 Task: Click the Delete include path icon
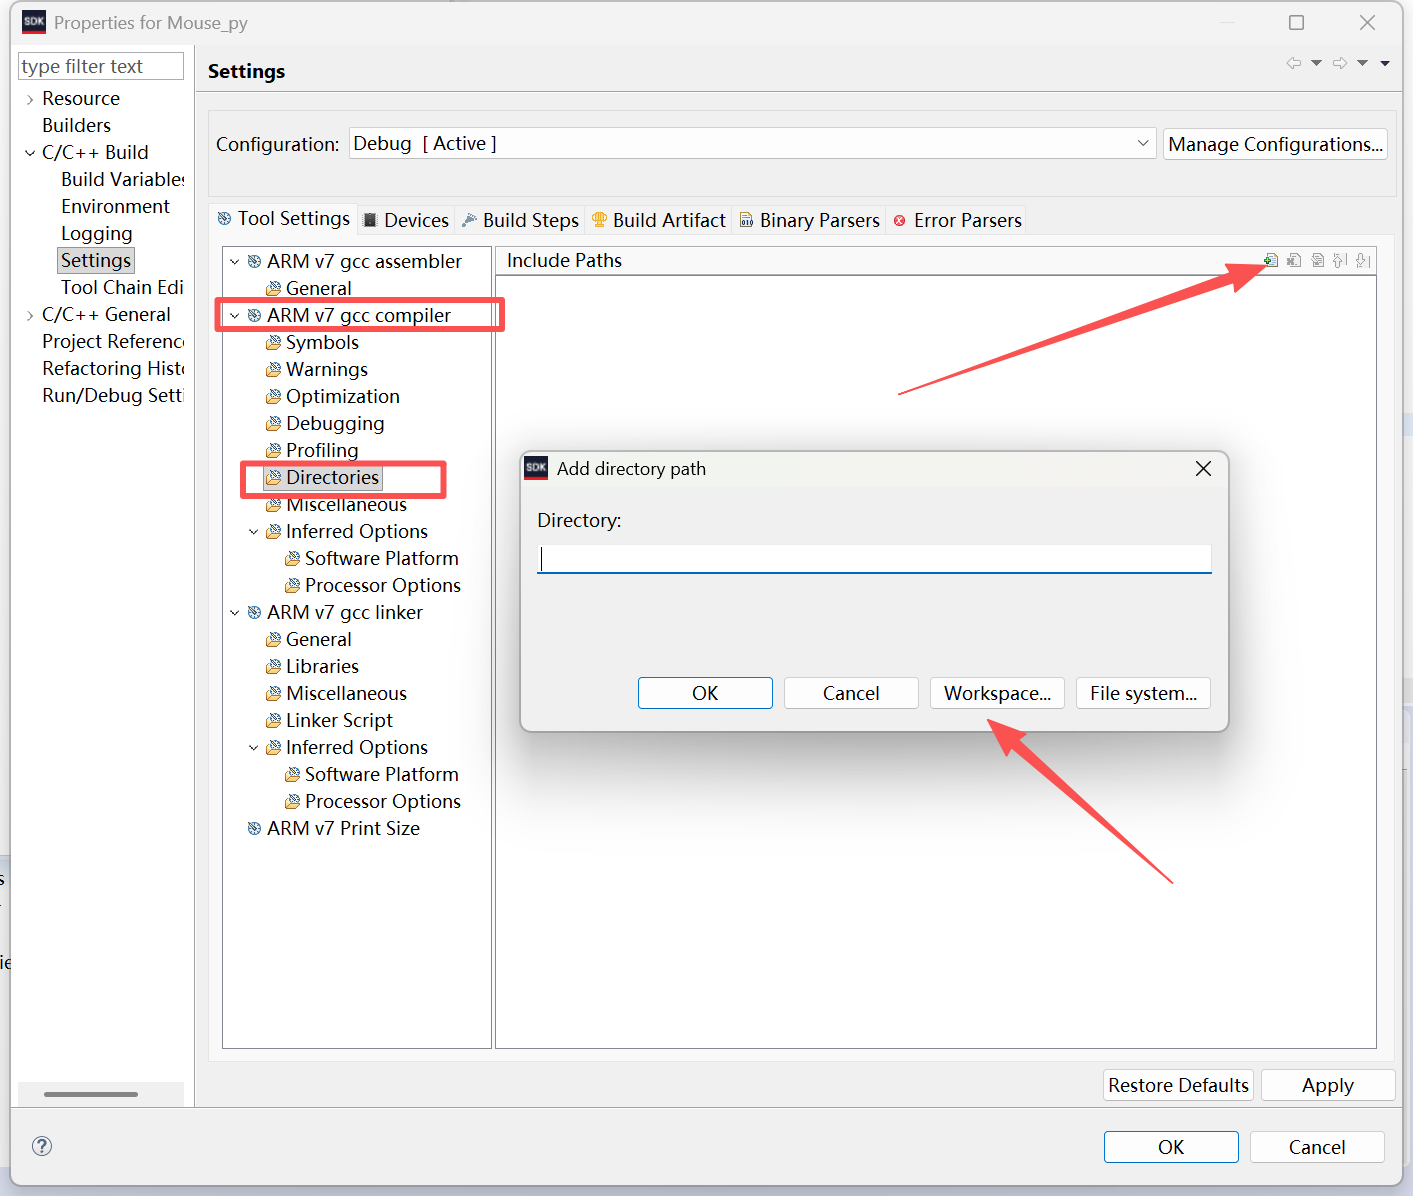1294,260
